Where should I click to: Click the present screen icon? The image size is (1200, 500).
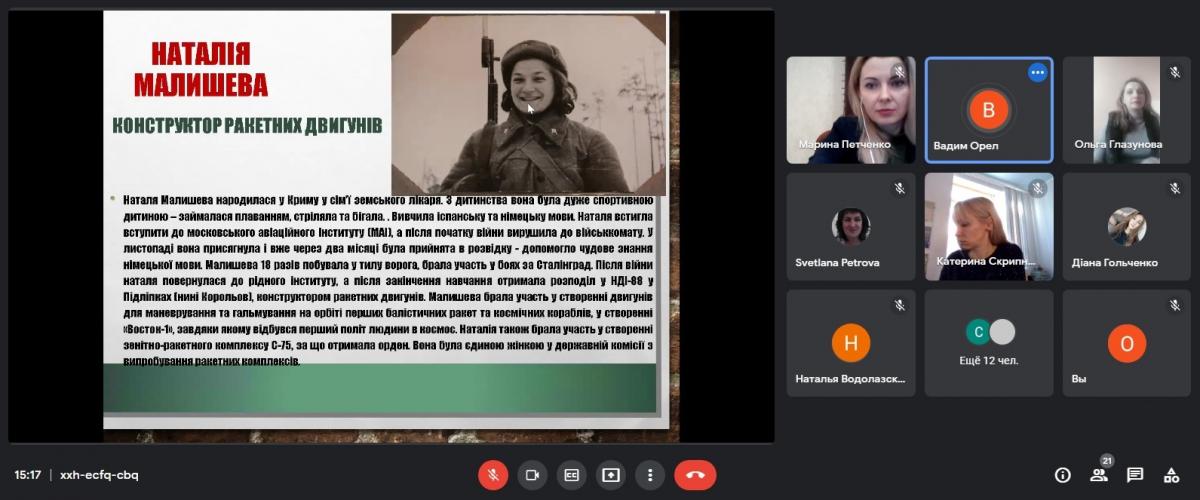611,475
